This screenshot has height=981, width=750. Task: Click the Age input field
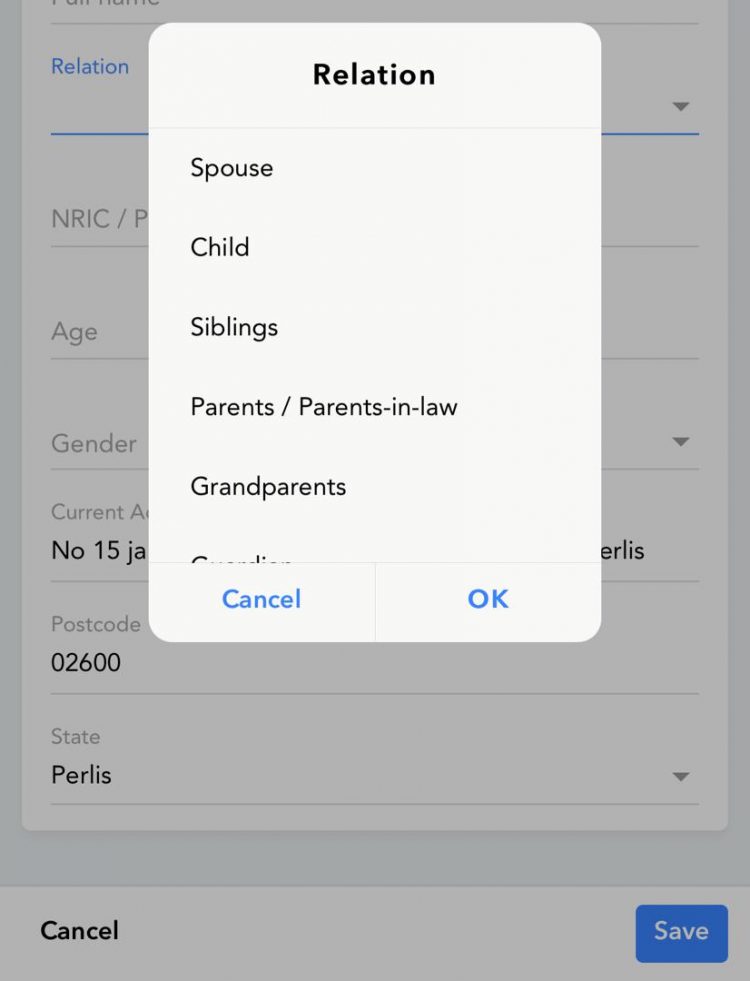75,332
